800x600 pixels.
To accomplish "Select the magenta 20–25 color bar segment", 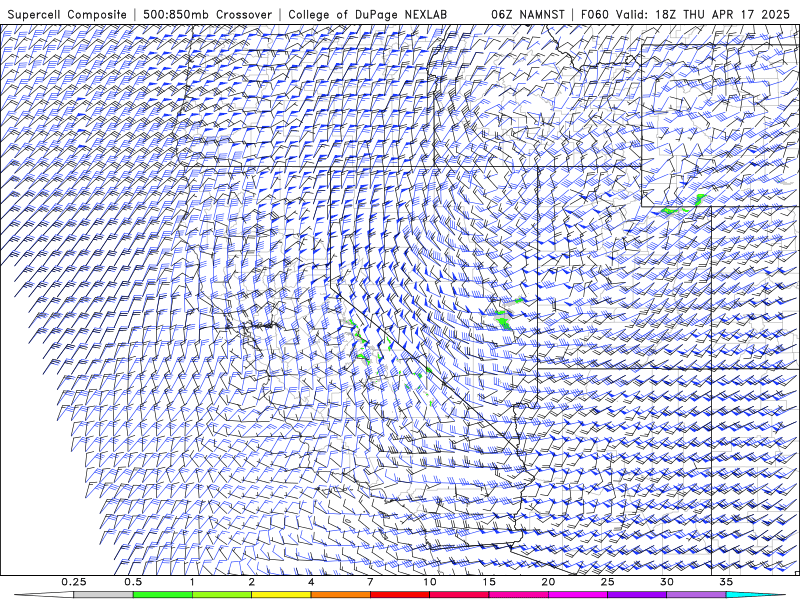I will point(578,595).
